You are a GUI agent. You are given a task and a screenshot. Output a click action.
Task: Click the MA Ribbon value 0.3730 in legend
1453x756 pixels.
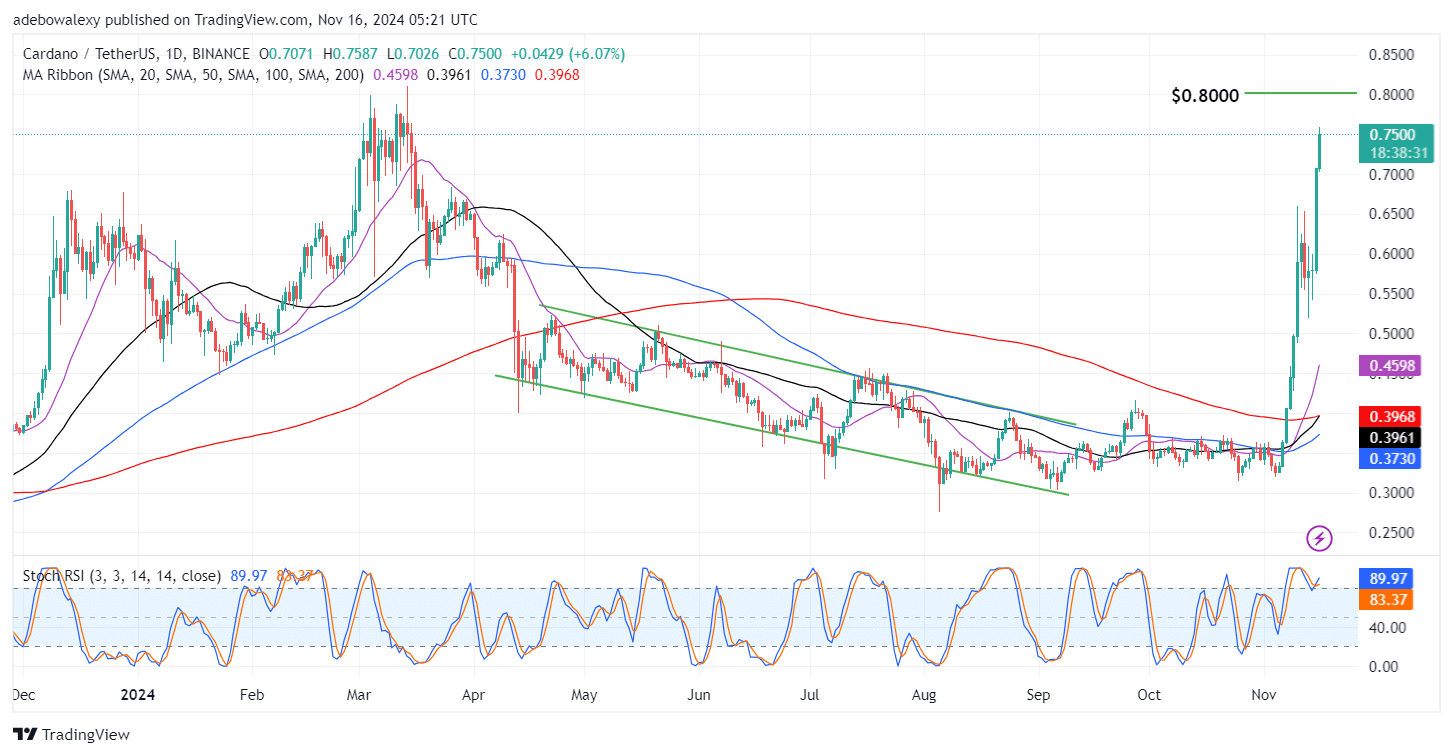coord(503,74)
